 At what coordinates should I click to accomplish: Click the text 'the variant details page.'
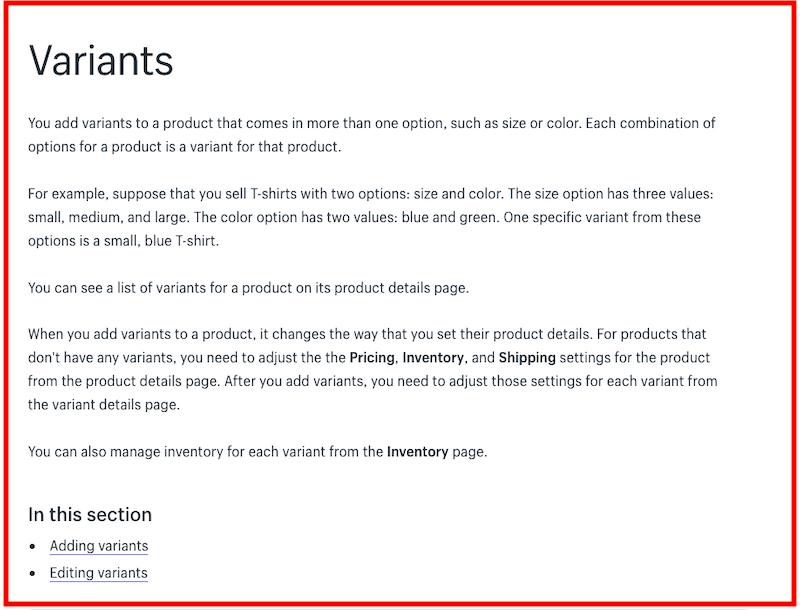pyautogui.click(x=104, y=404)
